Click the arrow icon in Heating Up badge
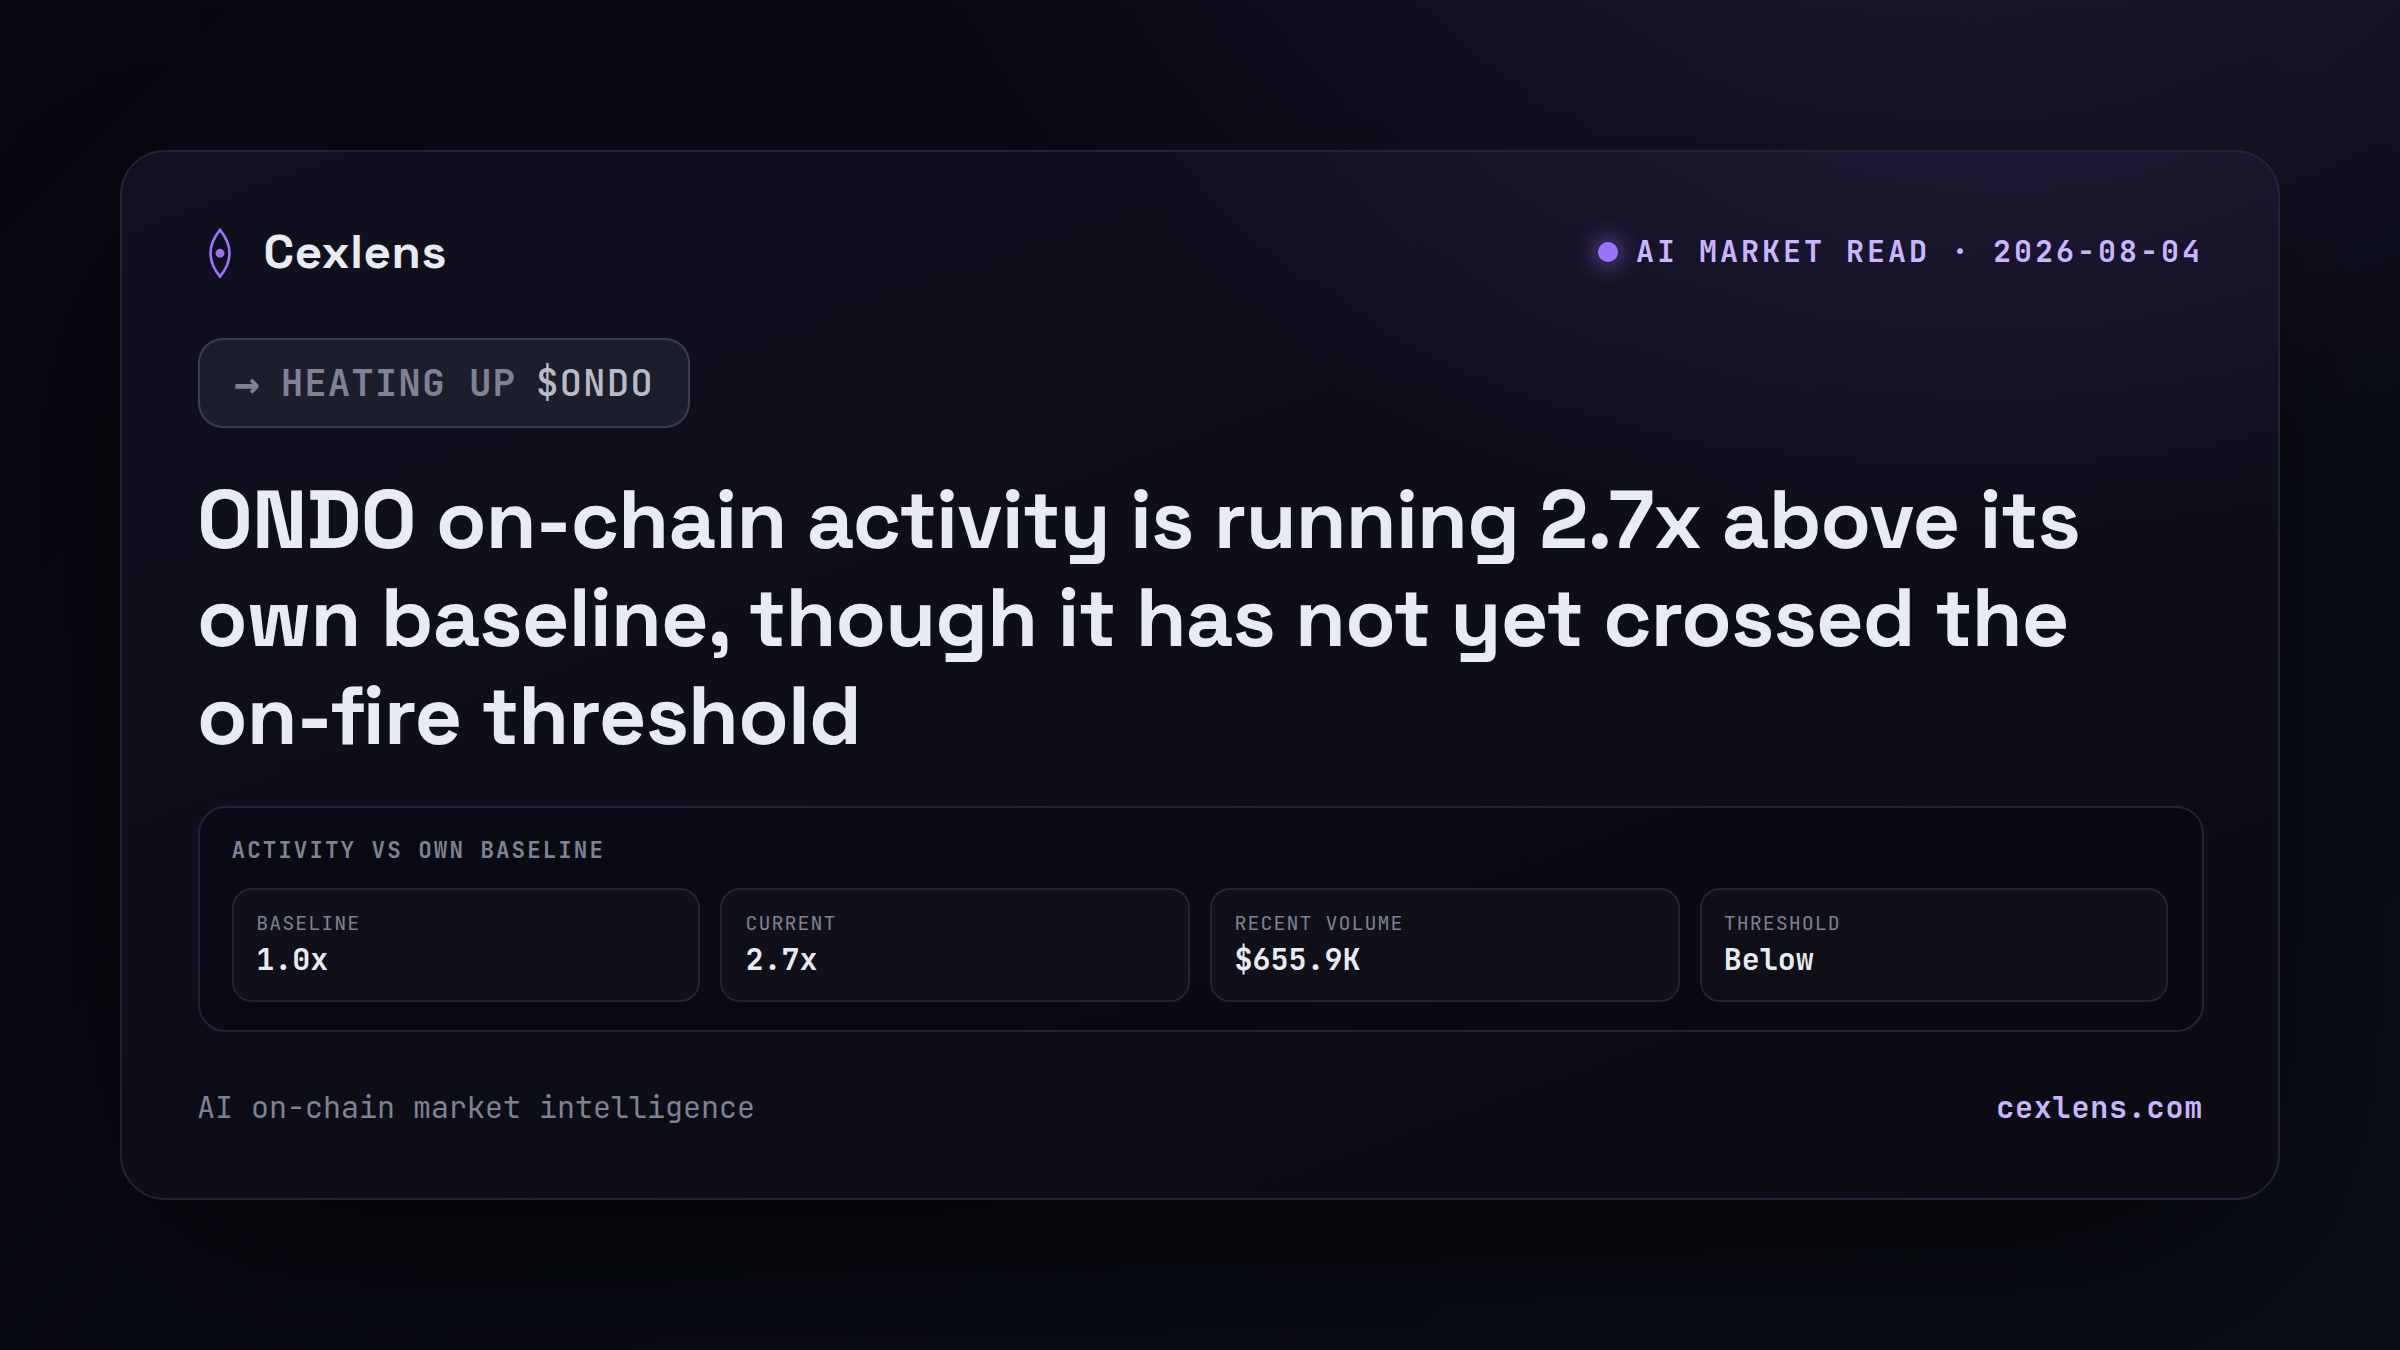 tap(247, 385)
